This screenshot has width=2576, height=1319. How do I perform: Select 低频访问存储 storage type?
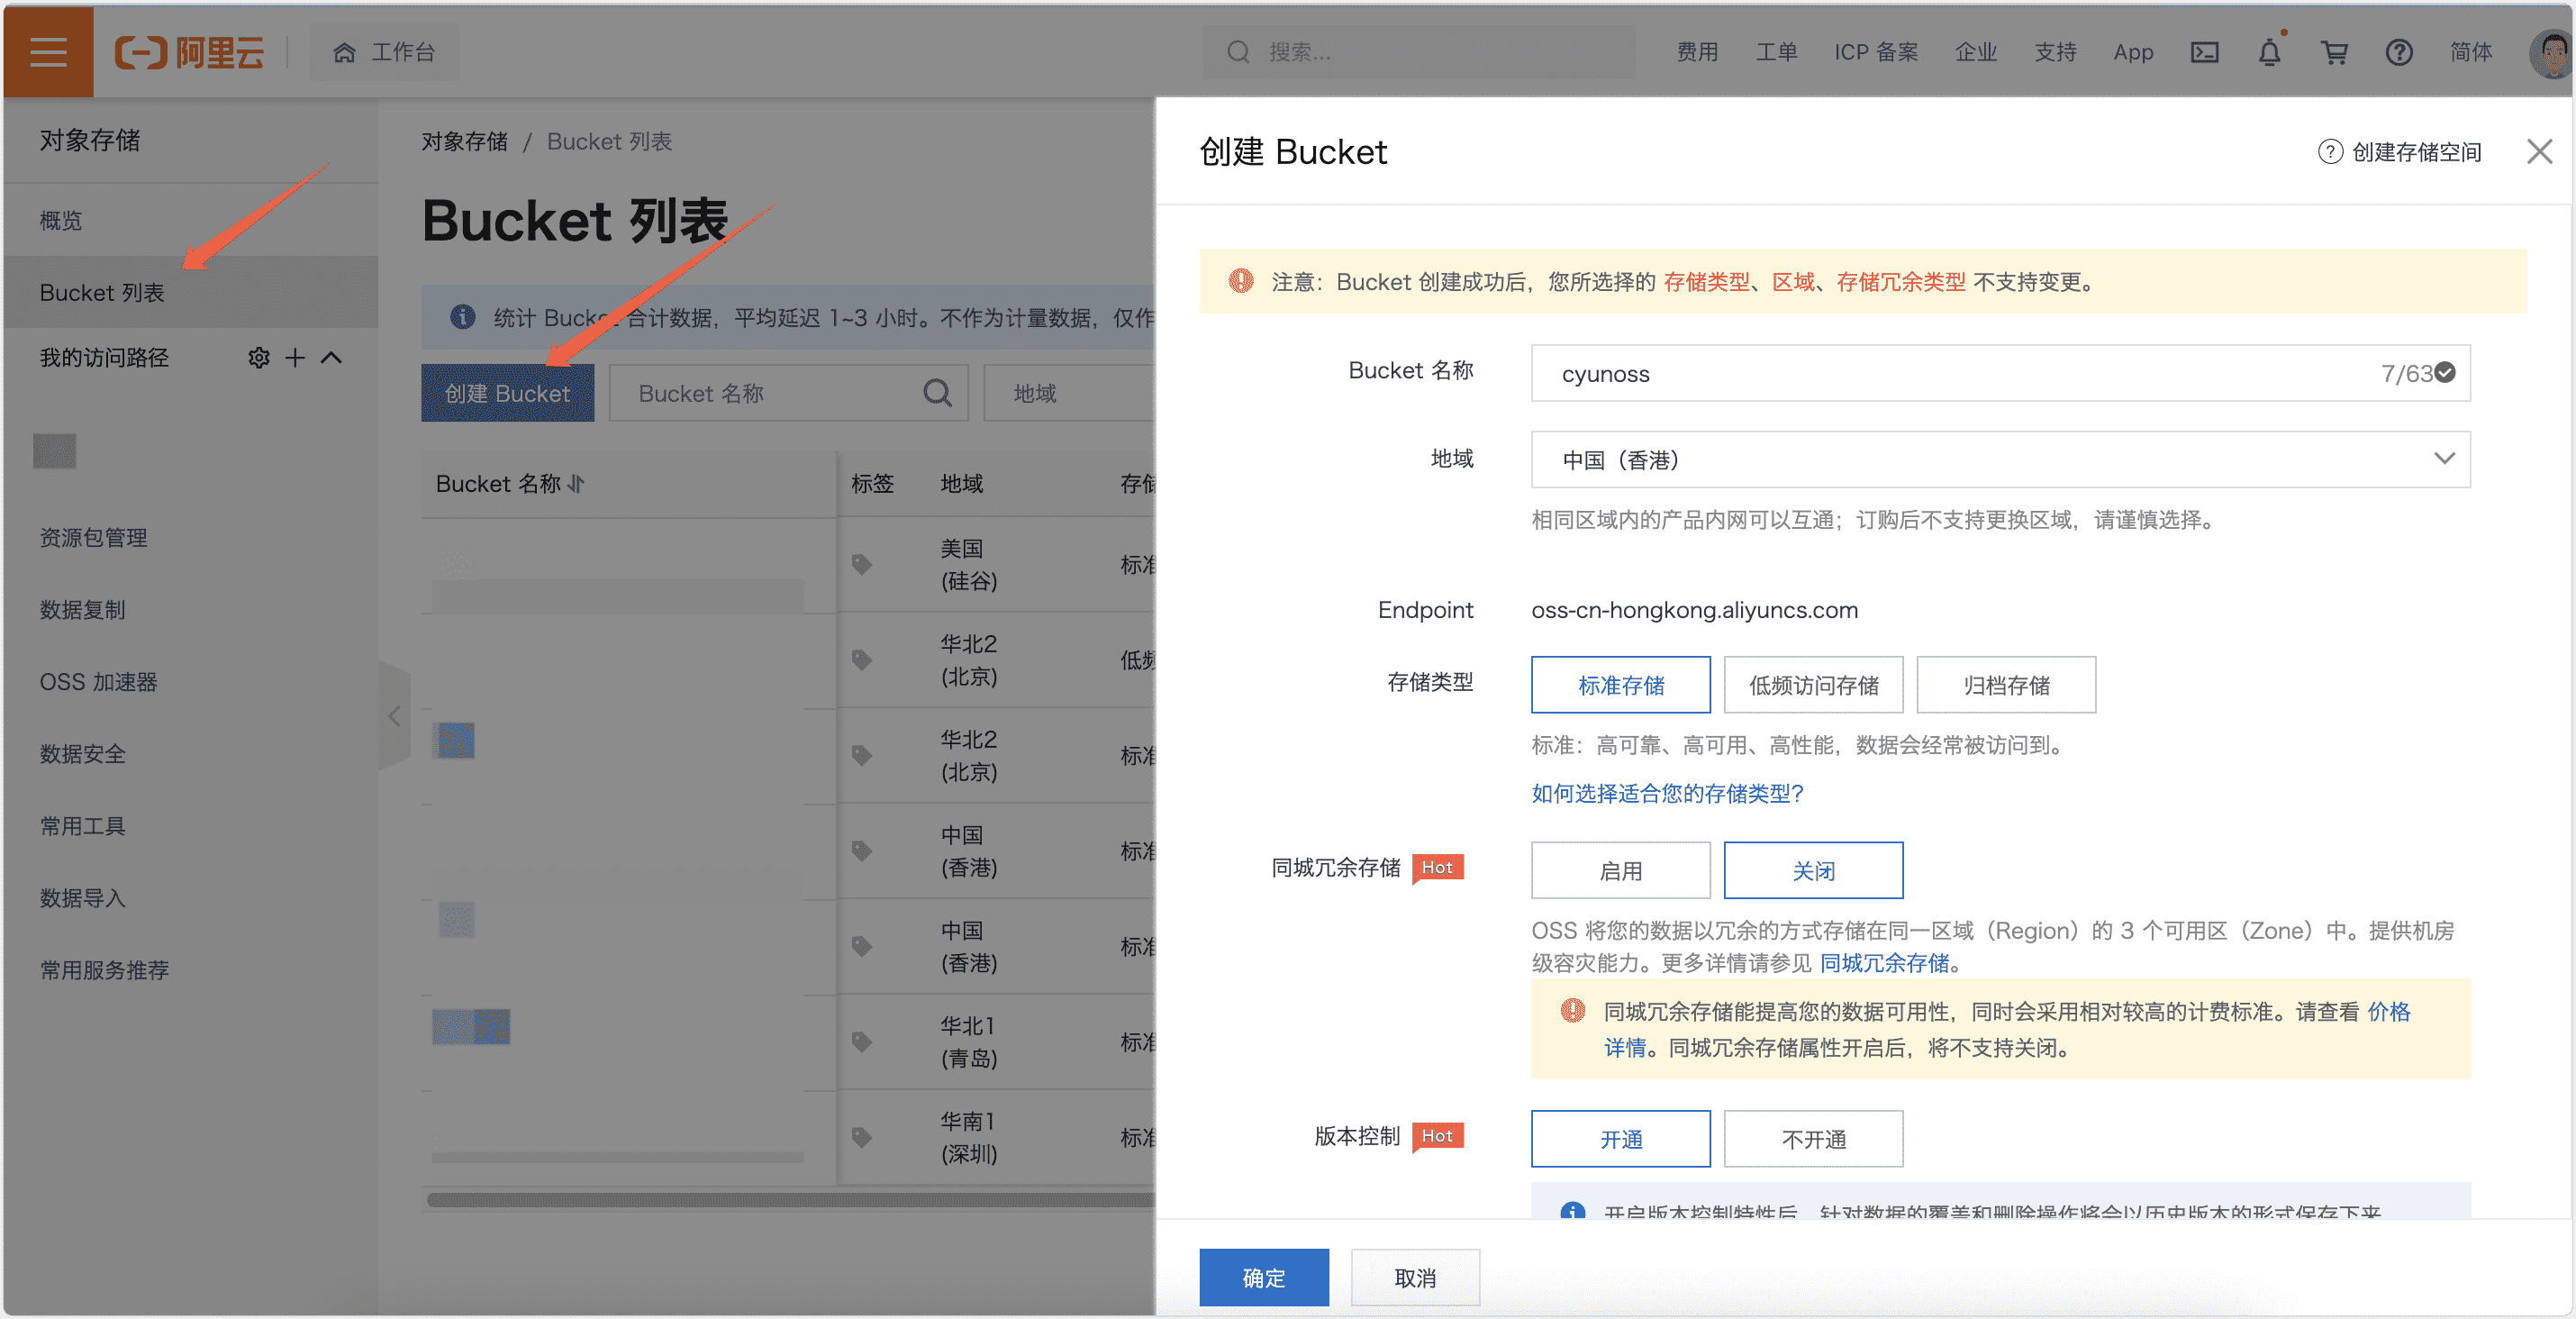(x=1813, y=685)
